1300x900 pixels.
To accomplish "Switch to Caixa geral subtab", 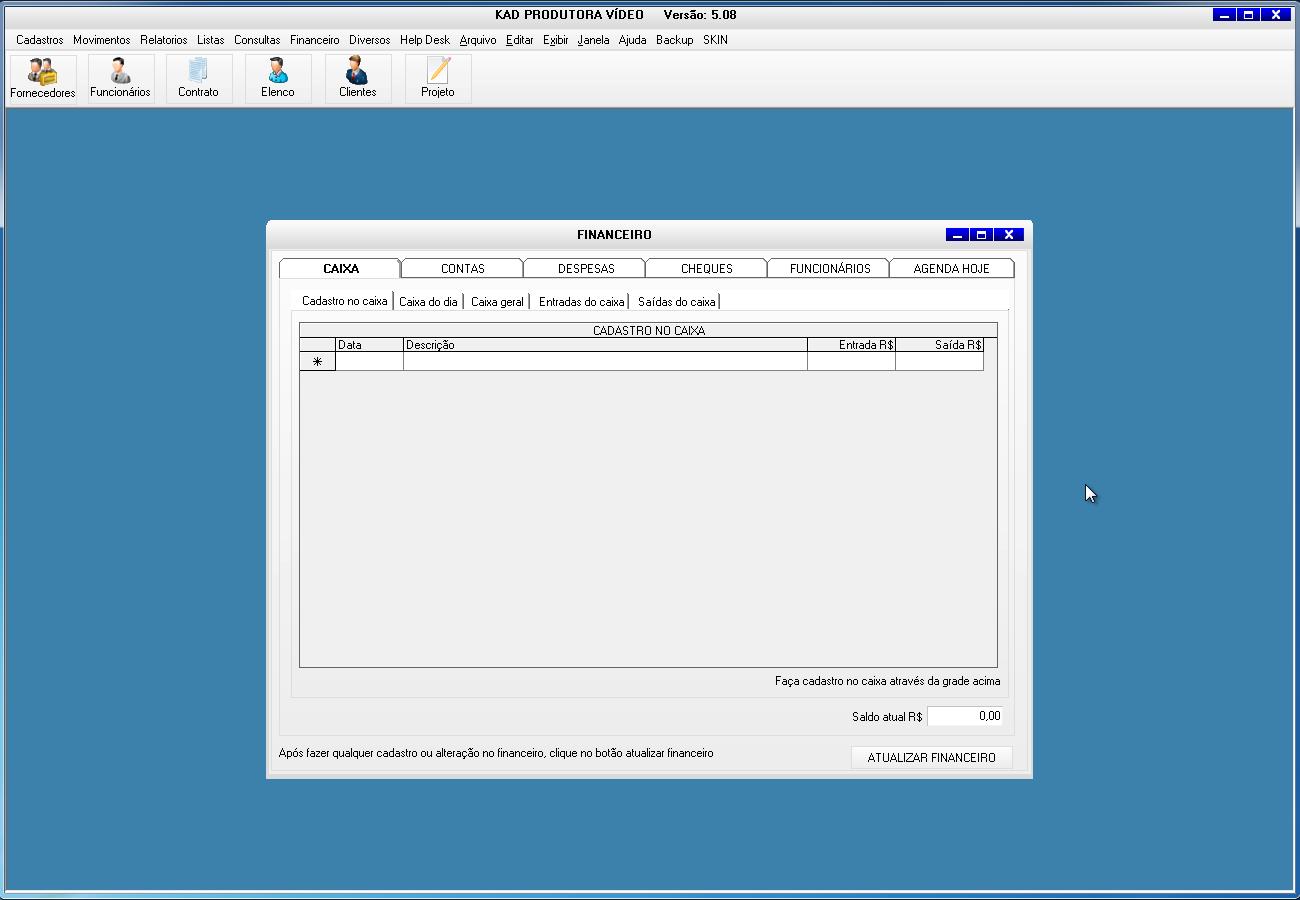I will 497,301.
